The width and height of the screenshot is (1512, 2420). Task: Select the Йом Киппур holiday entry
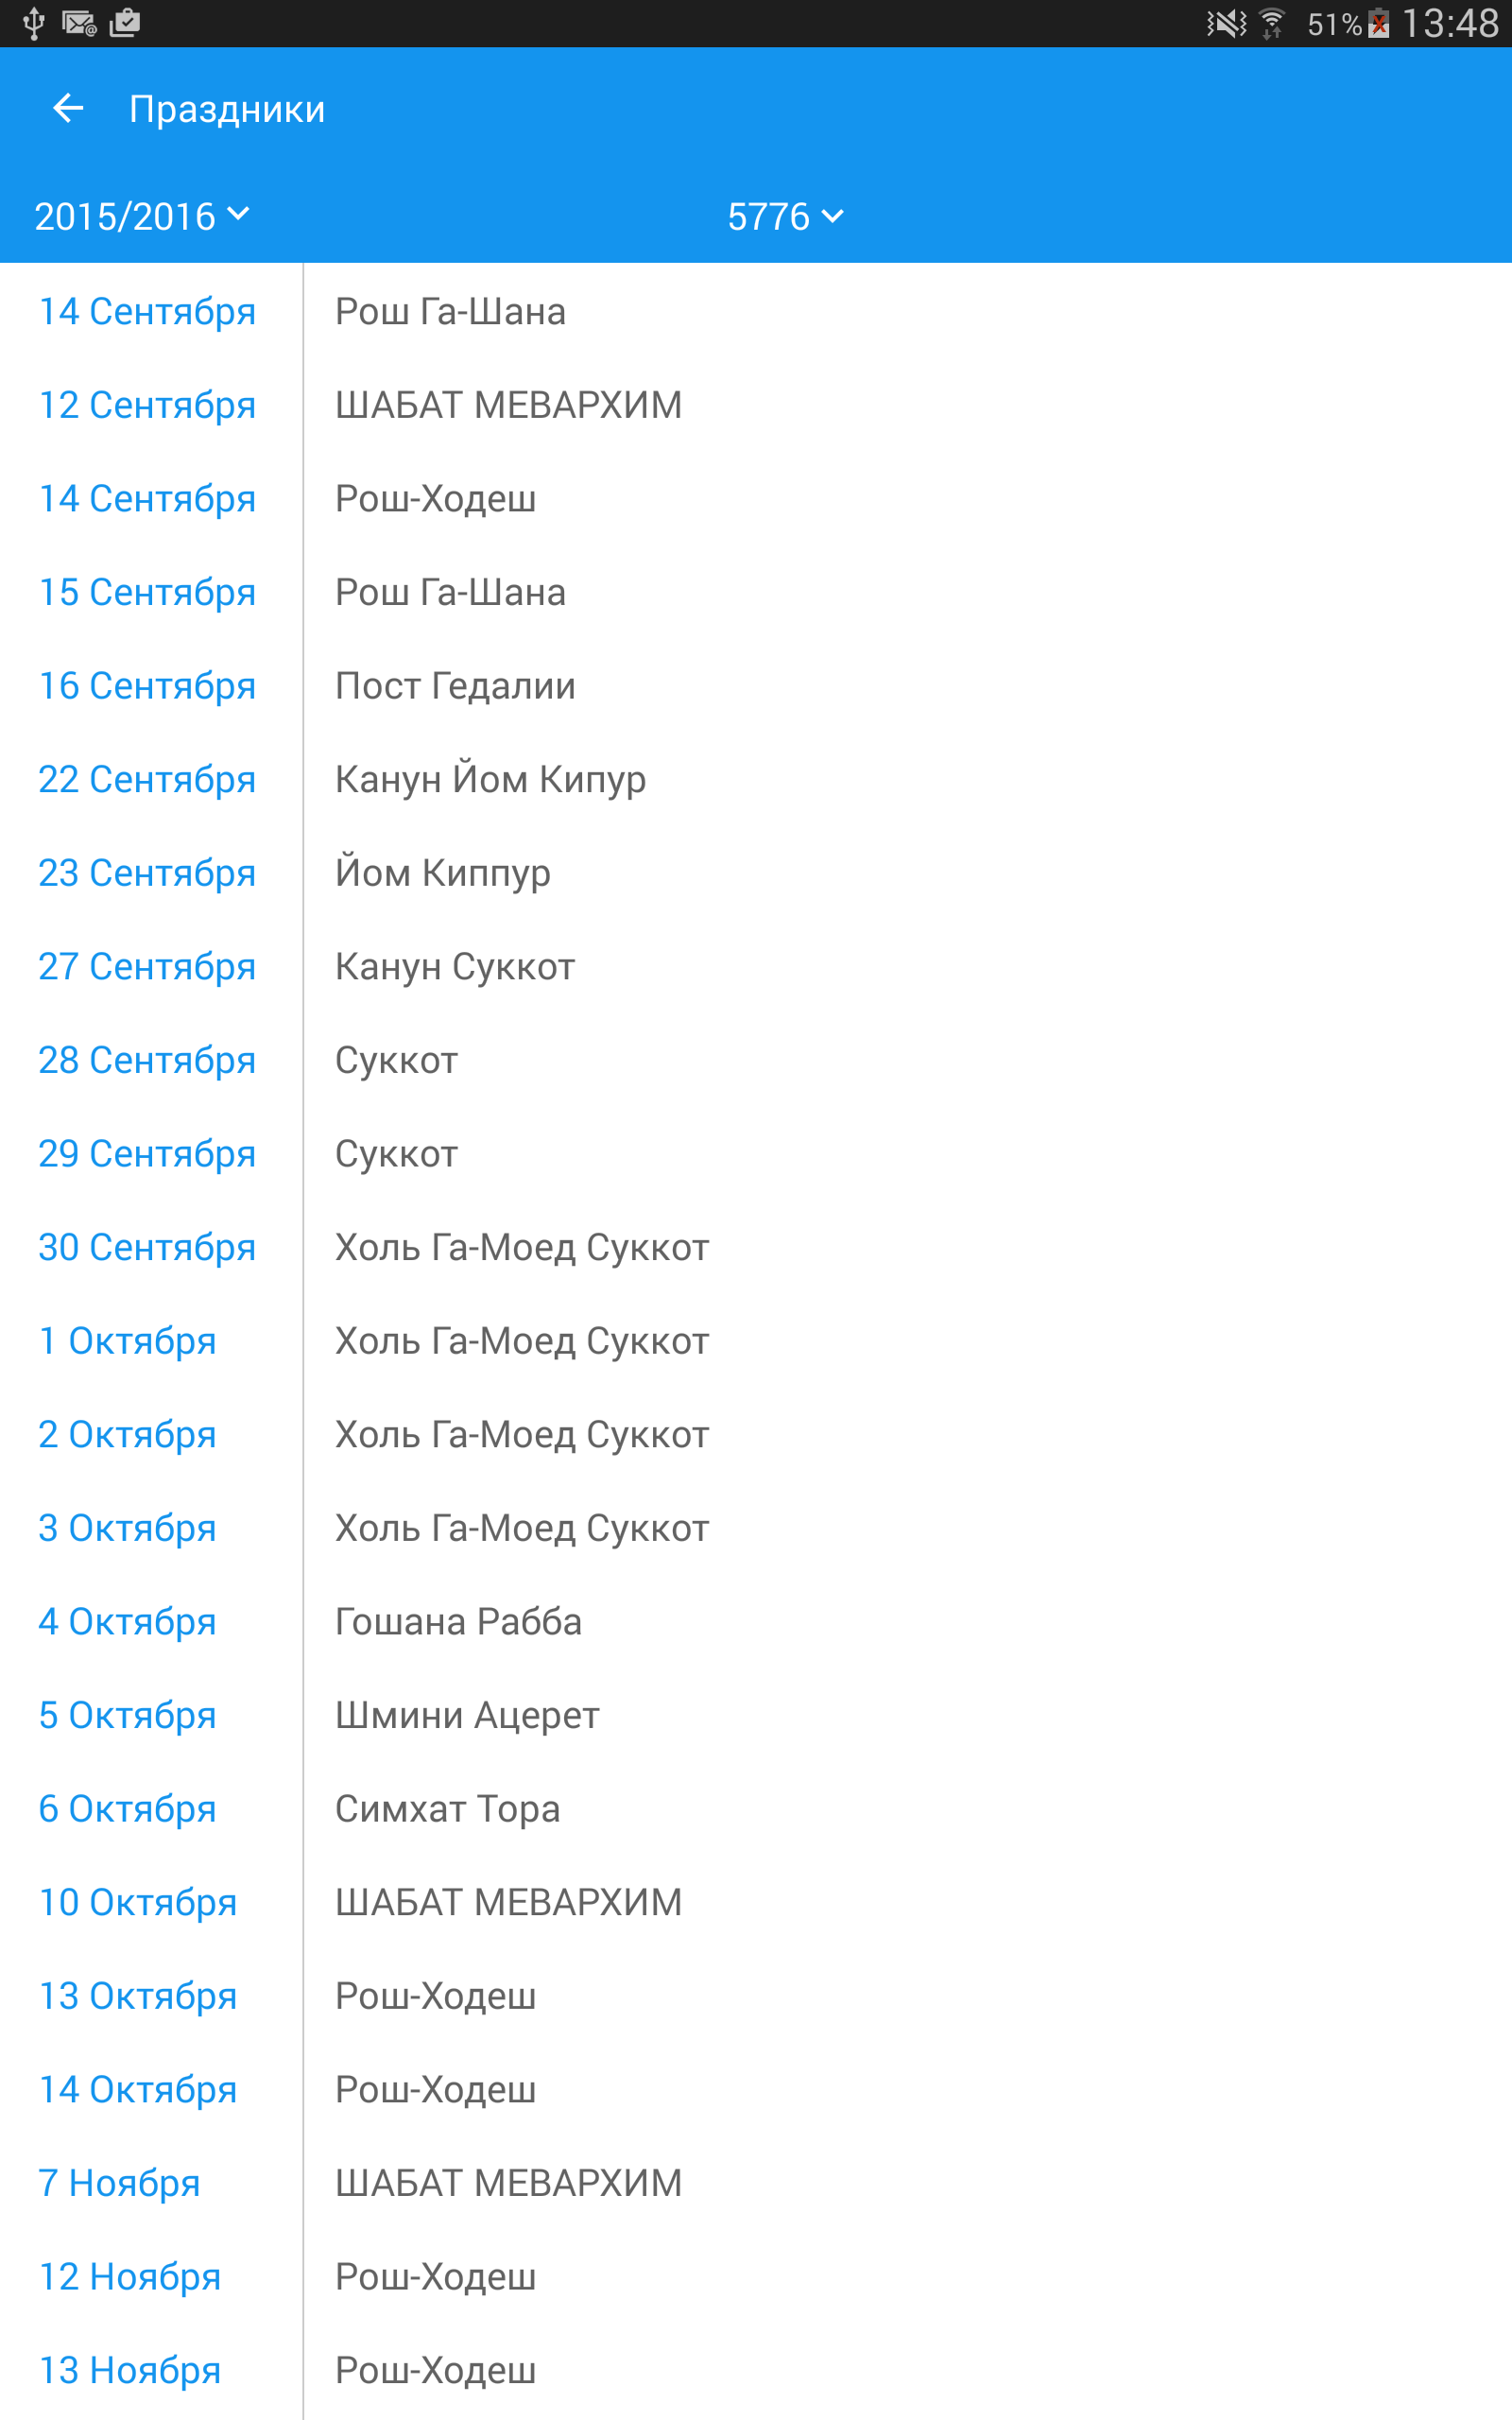[x=443, y=873]
